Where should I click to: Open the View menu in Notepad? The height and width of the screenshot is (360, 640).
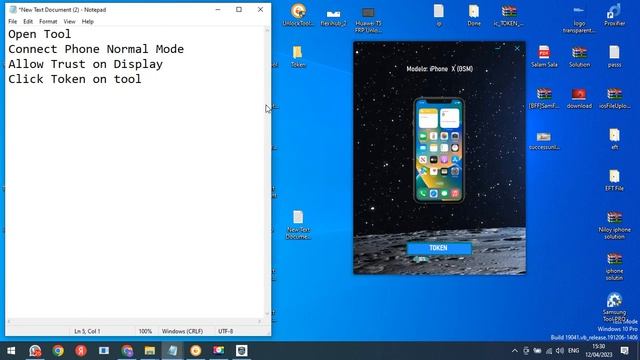69,21
